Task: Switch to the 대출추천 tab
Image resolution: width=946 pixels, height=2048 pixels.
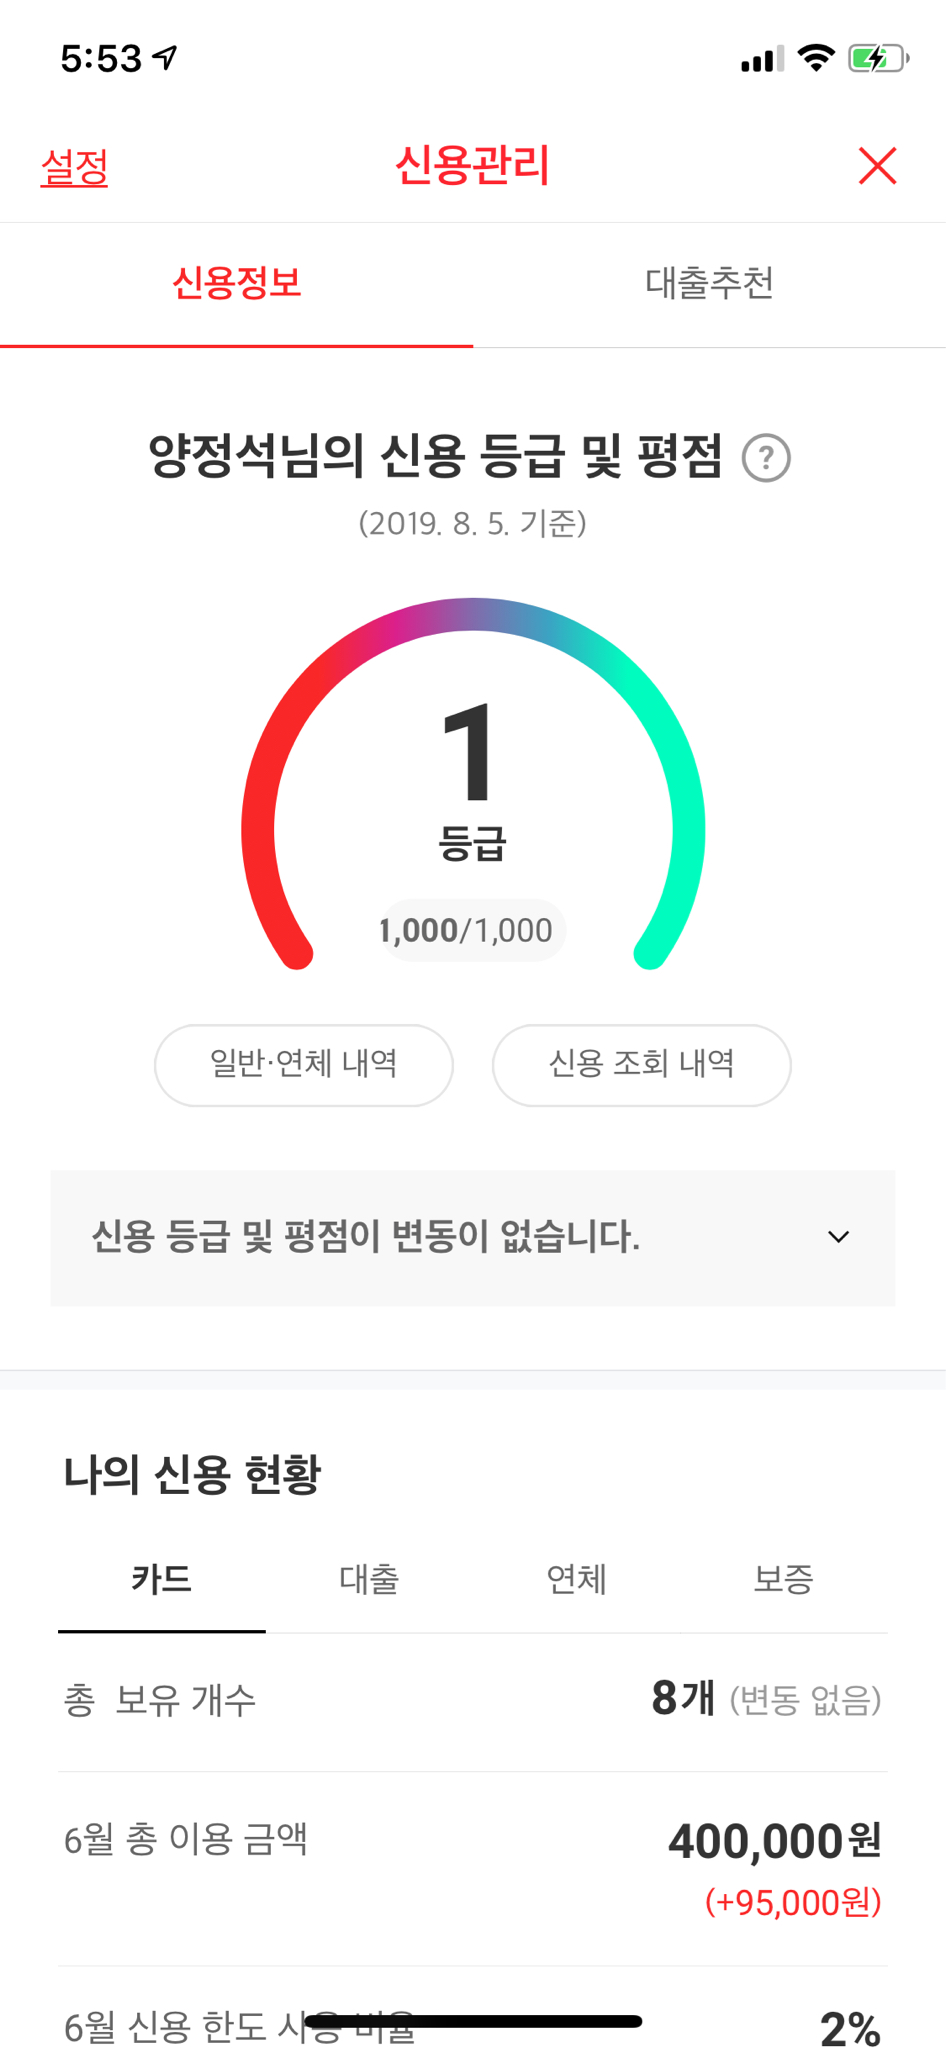Action: pyautogui.click(x=709, y=284)
